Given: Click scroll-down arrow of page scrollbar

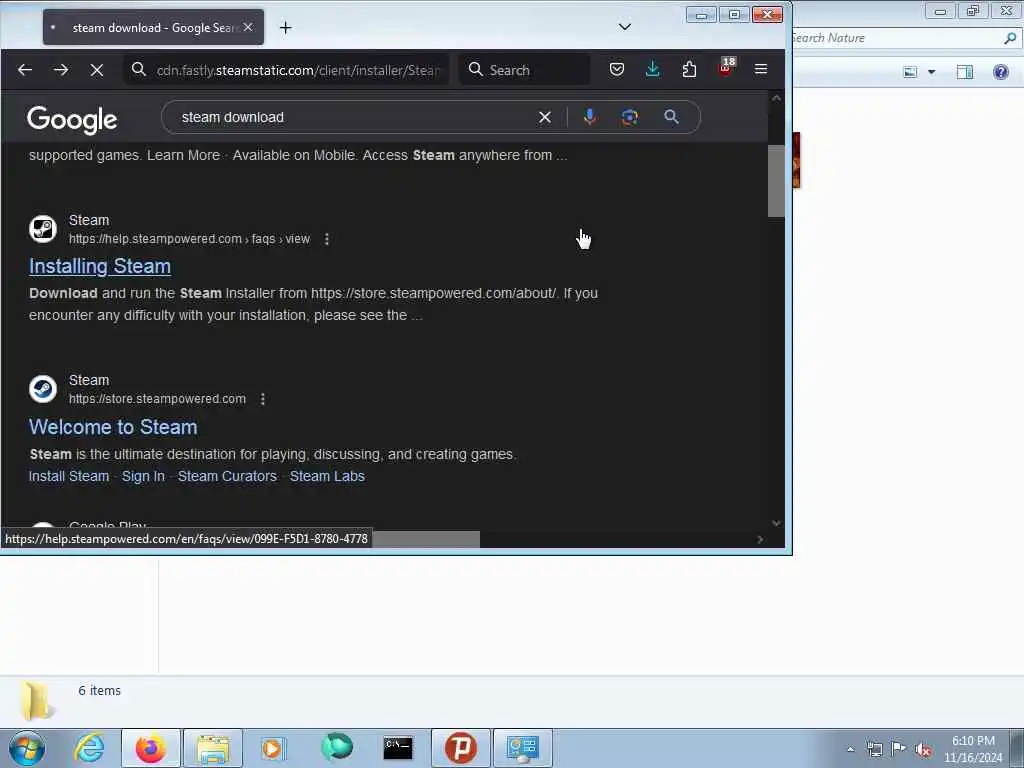Looking at the screenshot, I should pyautogui.click(x=776, y=523).
